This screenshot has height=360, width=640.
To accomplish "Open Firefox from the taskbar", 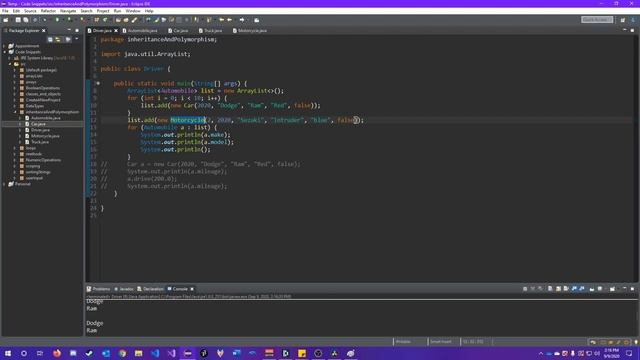I will 57,353.
